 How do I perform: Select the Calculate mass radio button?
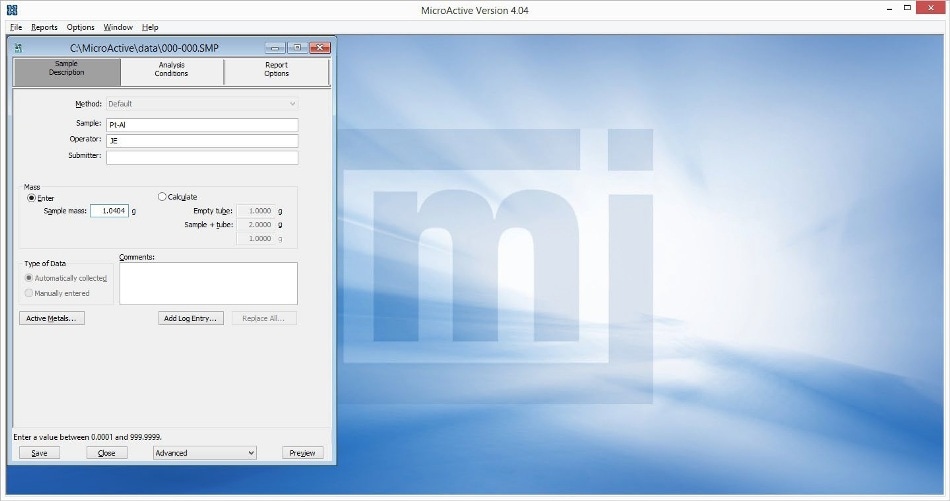pos(162,197)
